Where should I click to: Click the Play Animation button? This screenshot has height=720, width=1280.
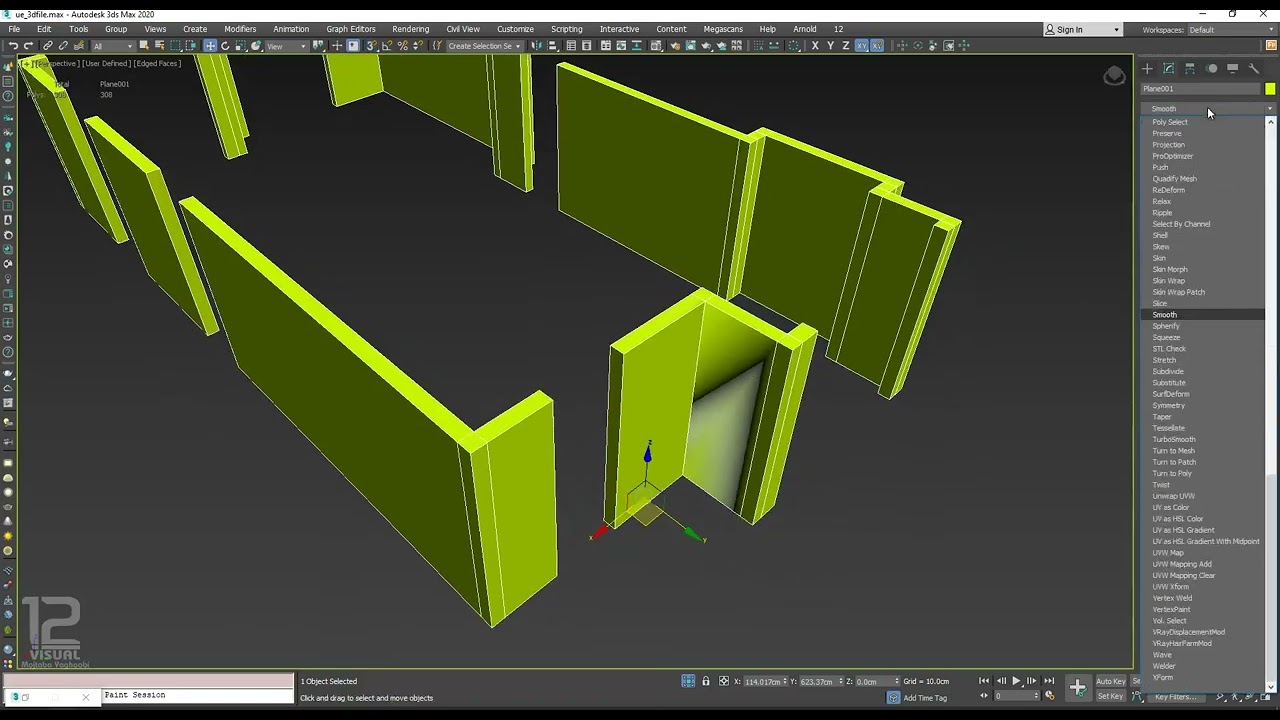point(1016,681)
